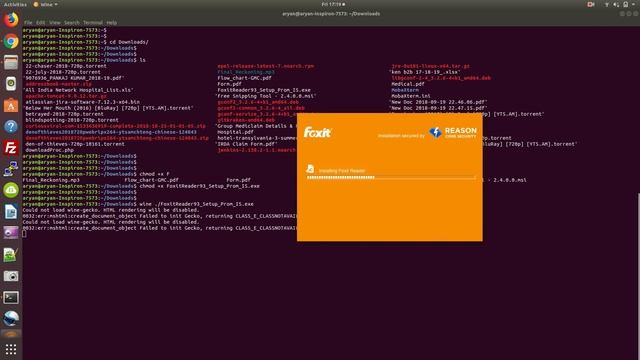This screenshot has height=360, width=640.
Task: Open the battery status icon in top bar
Action: coord(625,4)
